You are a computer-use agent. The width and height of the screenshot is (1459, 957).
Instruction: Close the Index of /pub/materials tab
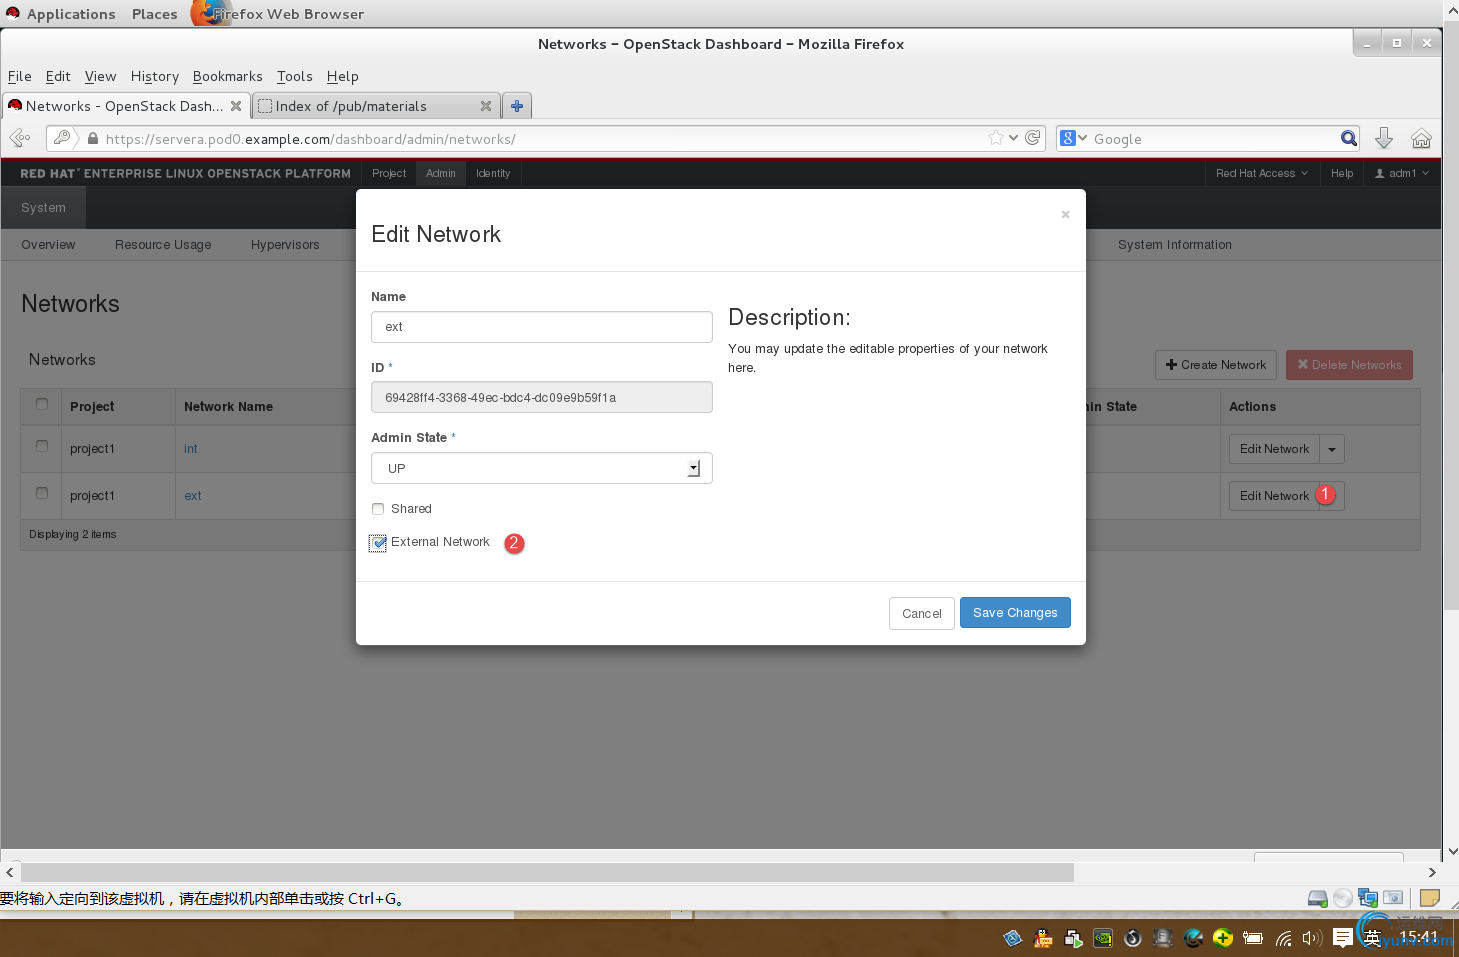point(486,106)
